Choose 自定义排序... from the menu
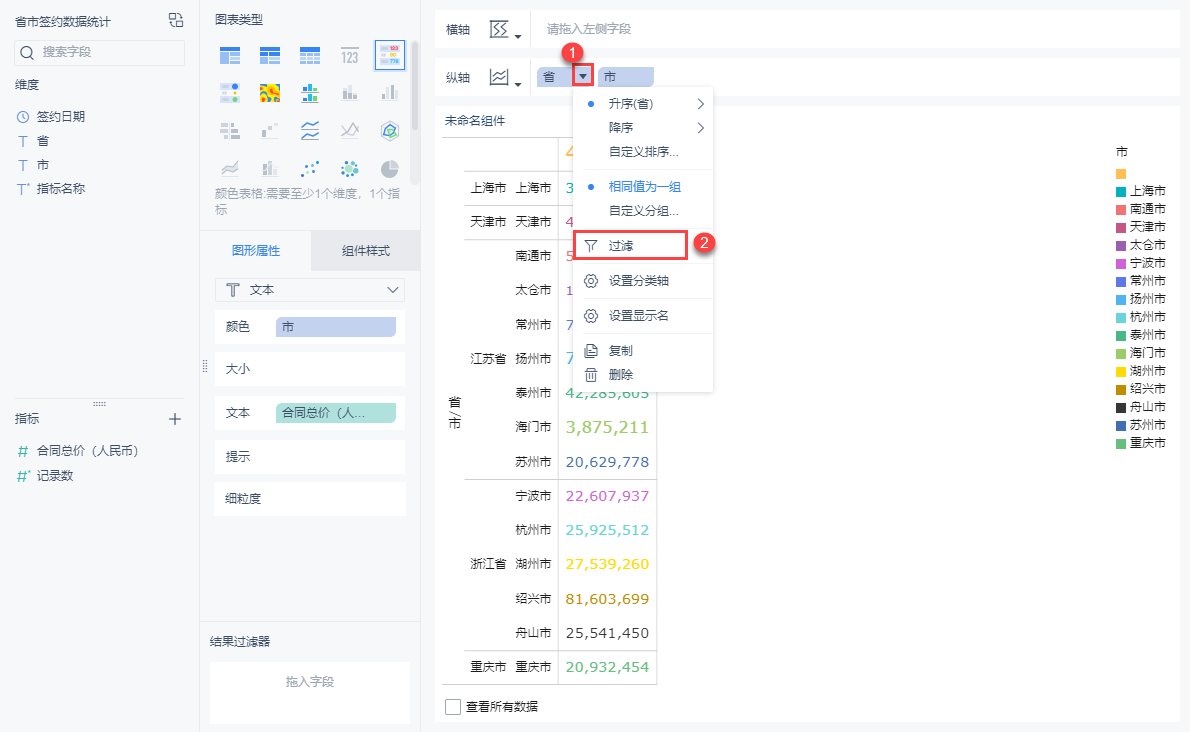The width and height of the screenshot is (1190, 732). pyautogui.click(x=644, y=152)
